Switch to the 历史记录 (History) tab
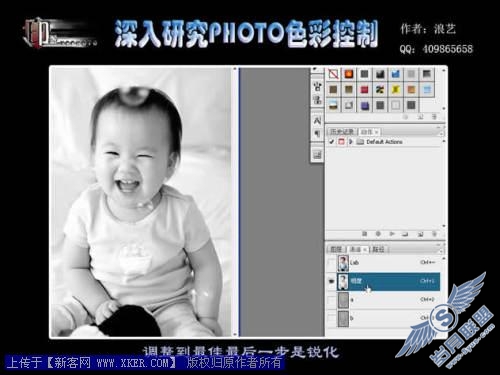The width and height of the screenshot is (500, 375). coord(342,132)
